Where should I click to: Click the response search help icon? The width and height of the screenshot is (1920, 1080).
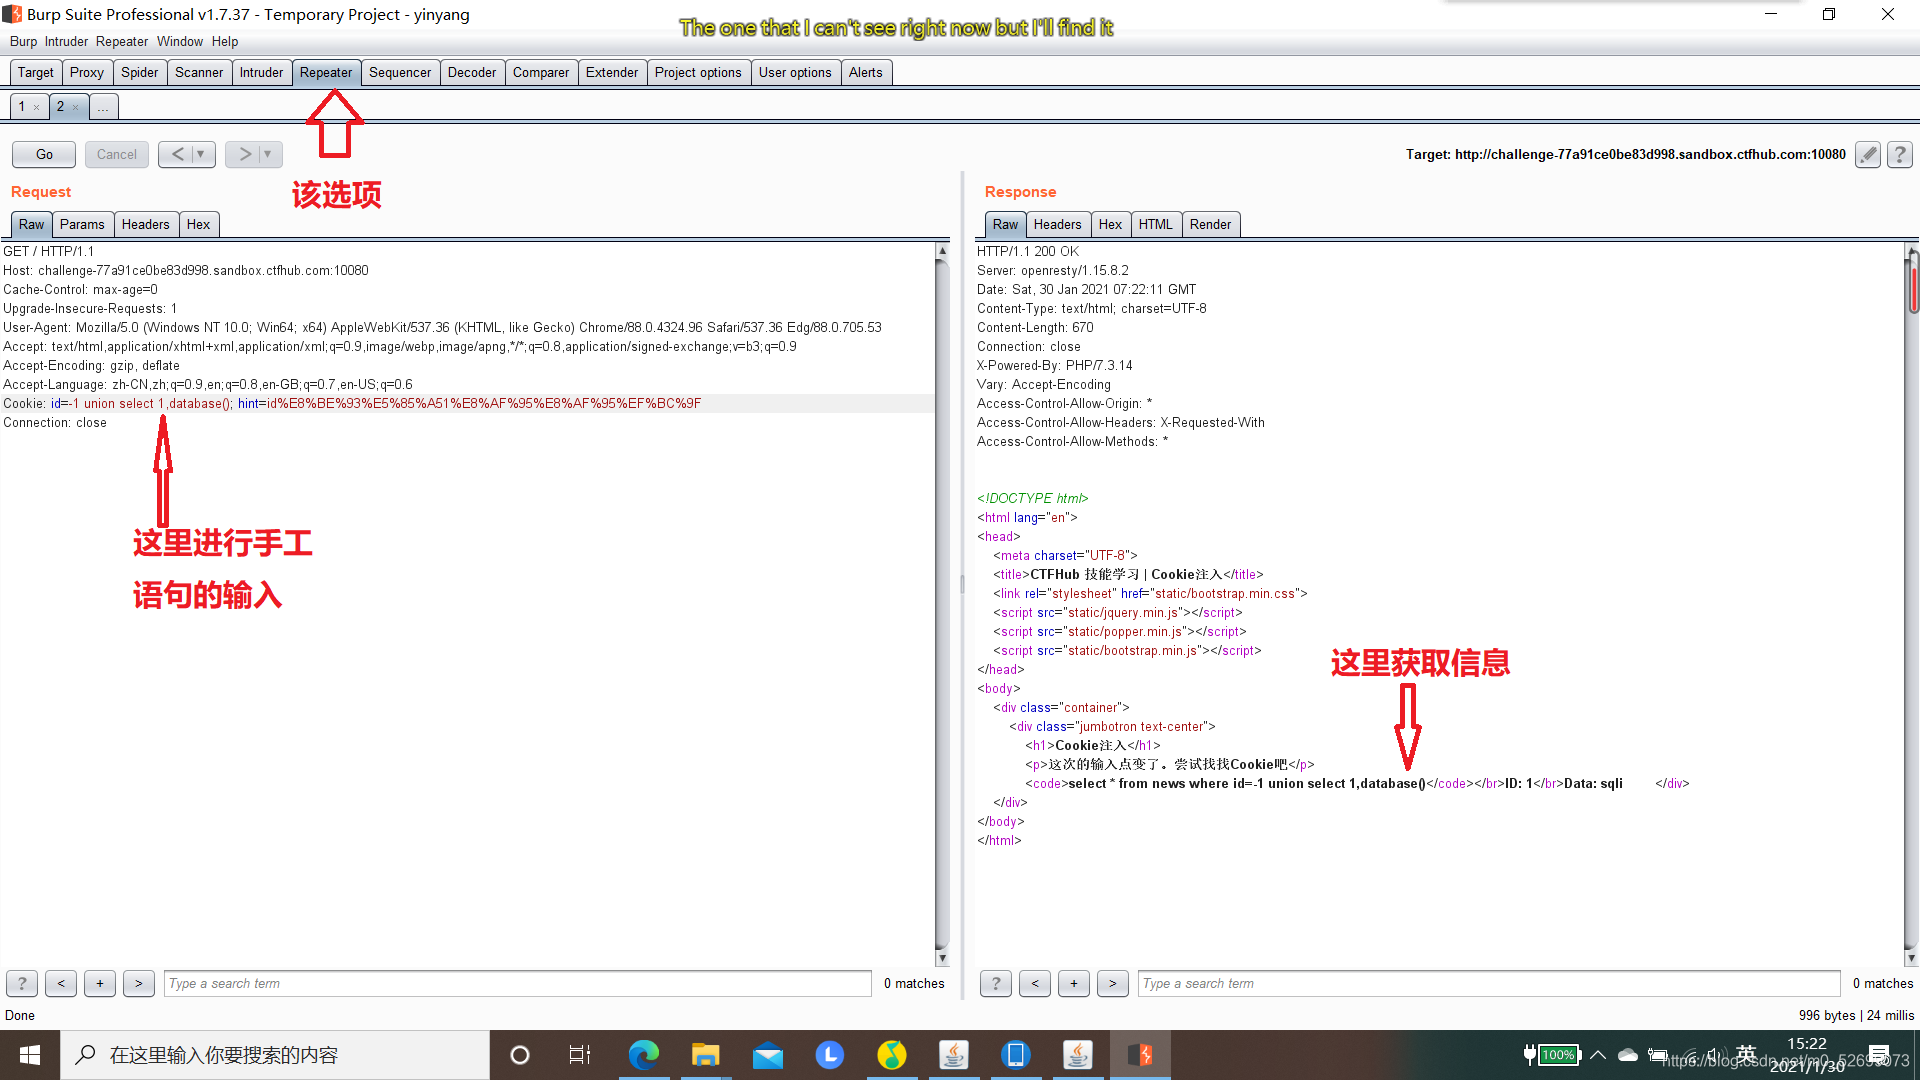pyautogui.click(x=996, y=984)
